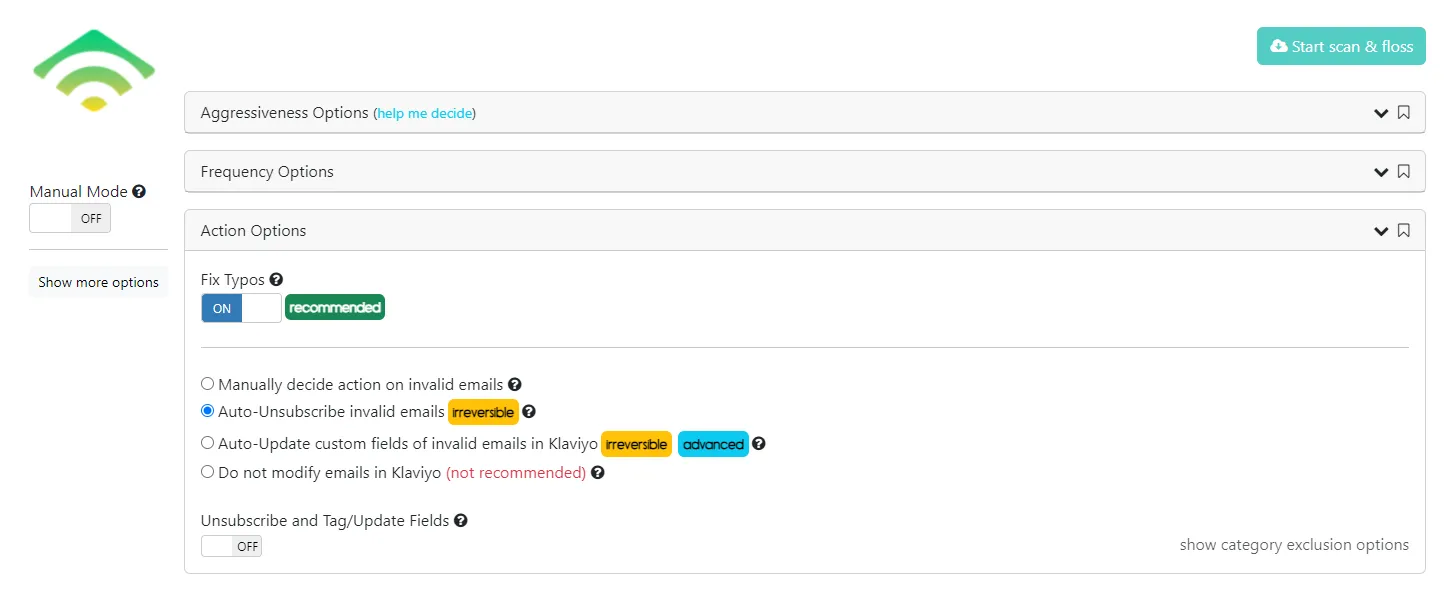This screenshot has height=592, width=1445.
Task: Start the scan & floss
Action: (1341, 46)
